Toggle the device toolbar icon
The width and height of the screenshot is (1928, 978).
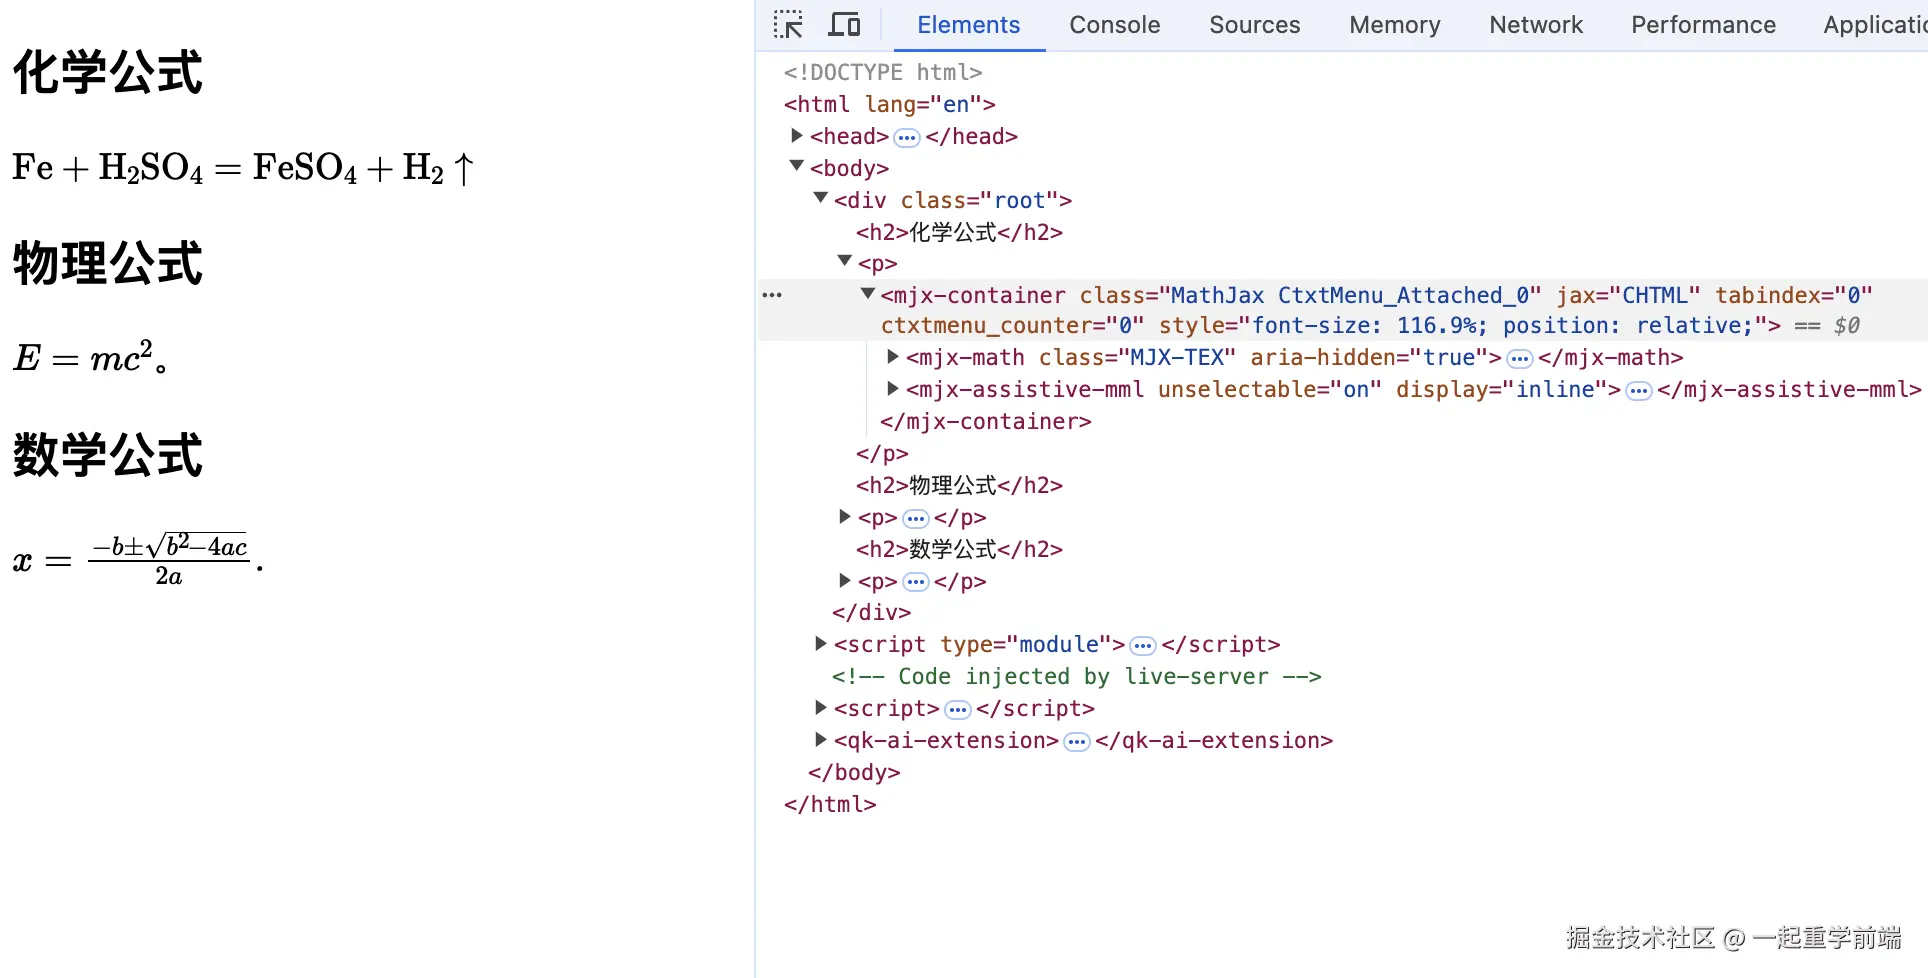tap(845, 24)
